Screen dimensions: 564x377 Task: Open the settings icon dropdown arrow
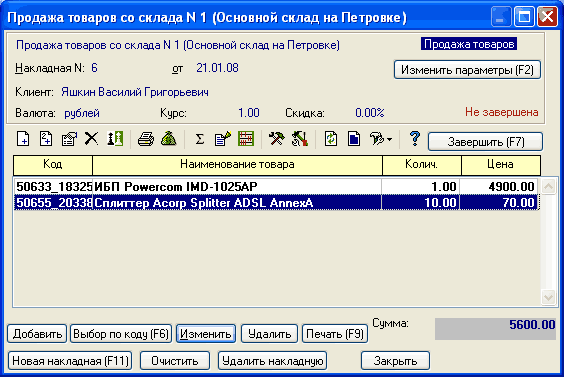pyautogui.click(x=390, y=139)
